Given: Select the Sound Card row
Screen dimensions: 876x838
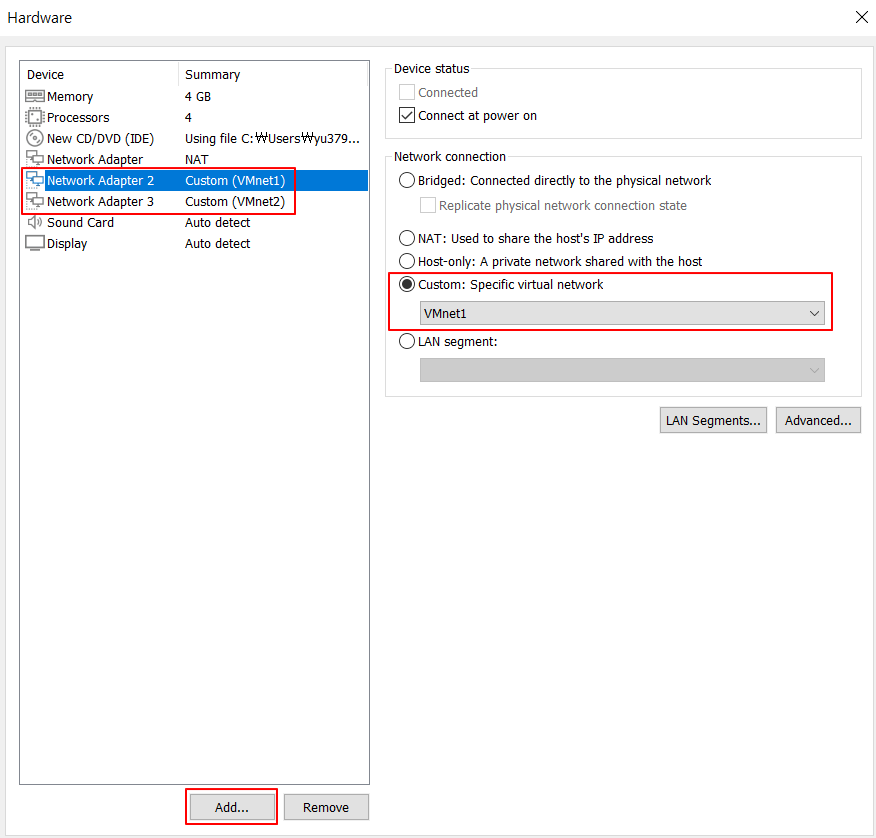Looking at the screenshot, I should [196, 222].
